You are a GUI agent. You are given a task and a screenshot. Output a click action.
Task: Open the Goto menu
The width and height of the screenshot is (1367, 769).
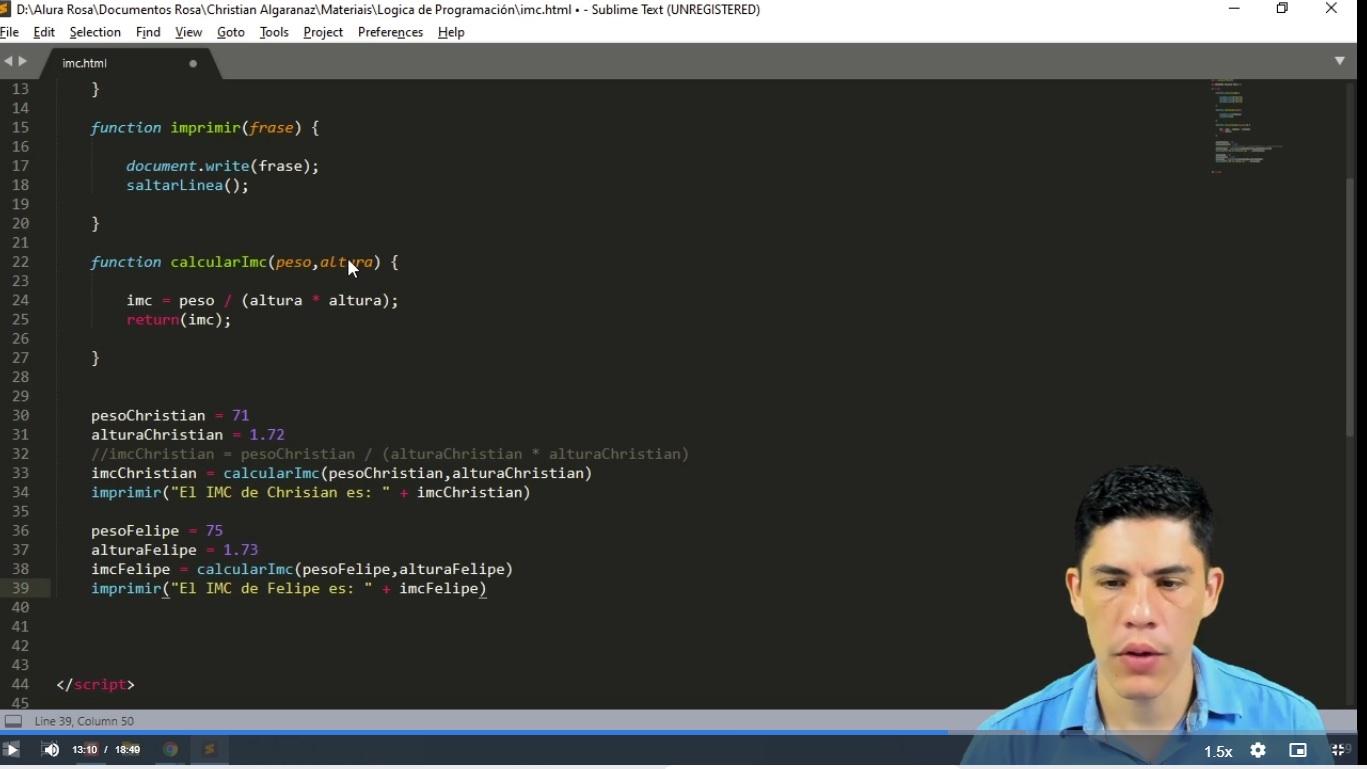230,32
